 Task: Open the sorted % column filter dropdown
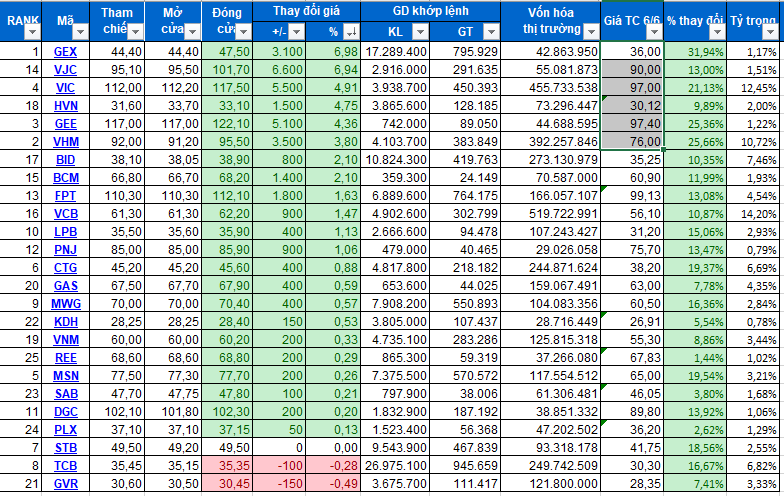tap(352, 32)
